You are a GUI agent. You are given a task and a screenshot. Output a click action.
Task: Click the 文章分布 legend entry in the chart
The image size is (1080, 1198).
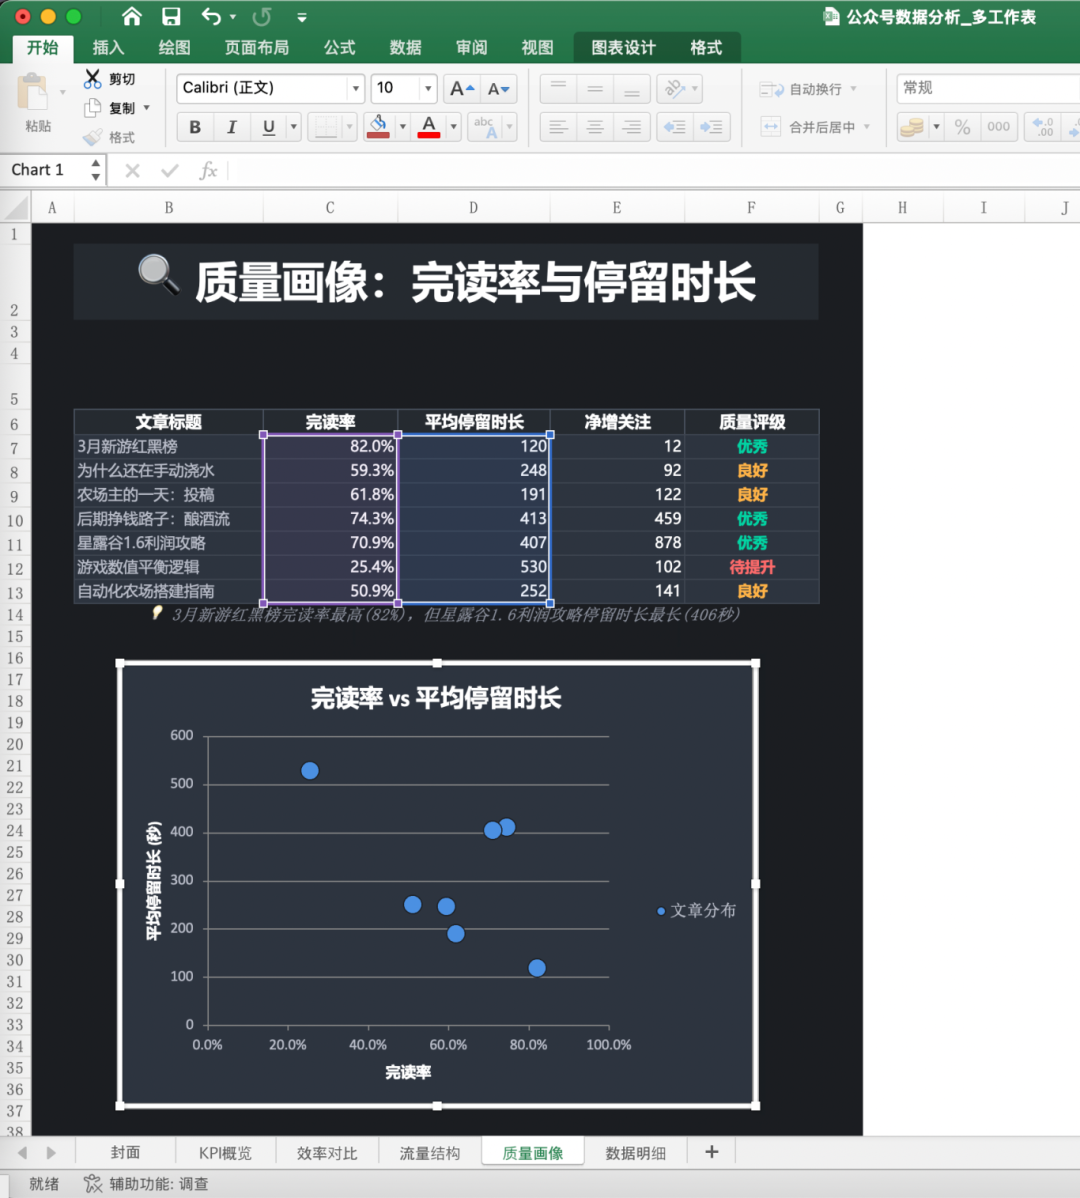click(x=697, y=911)
